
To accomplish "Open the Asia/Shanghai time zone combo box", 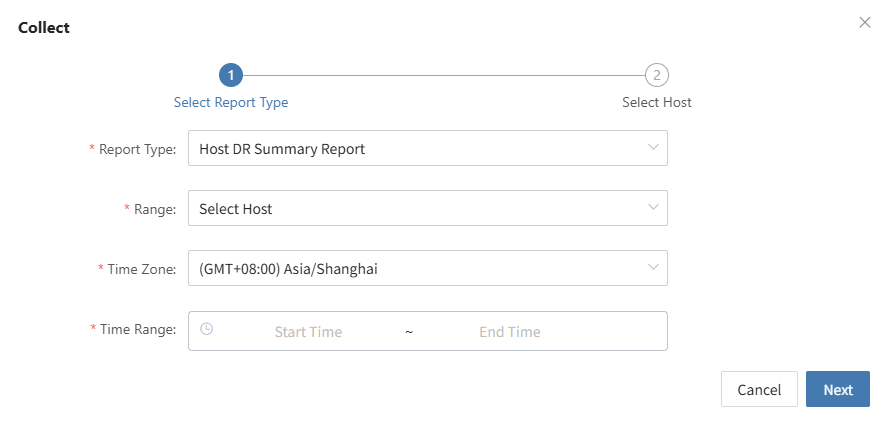I will [428, 268].
